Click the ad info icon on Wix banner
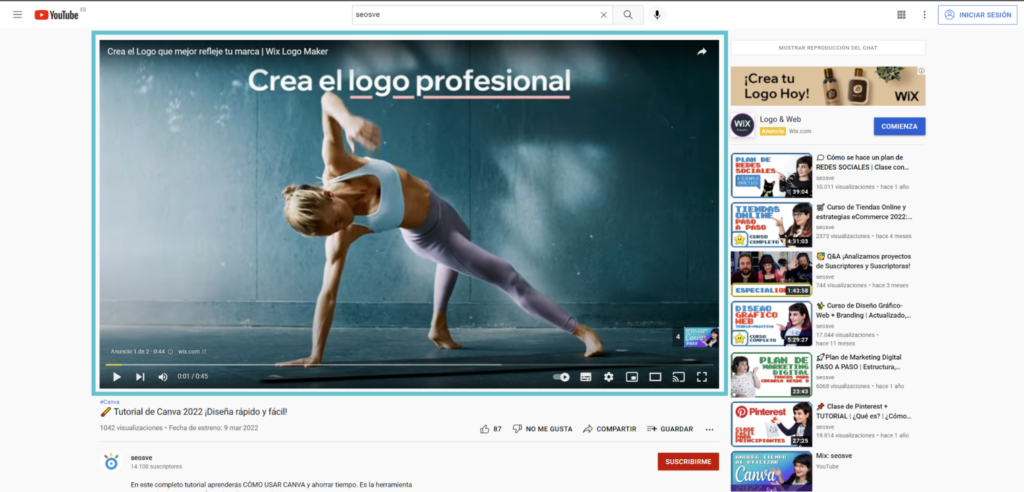The image size is (1024, 492). click(x=921, y=71)
